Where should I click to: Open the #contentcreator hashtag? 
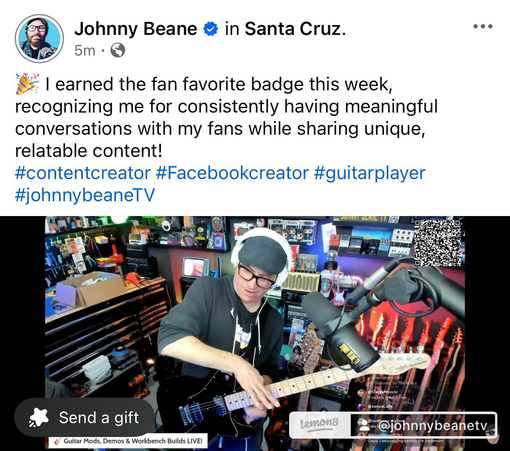(x=83, y=173)
